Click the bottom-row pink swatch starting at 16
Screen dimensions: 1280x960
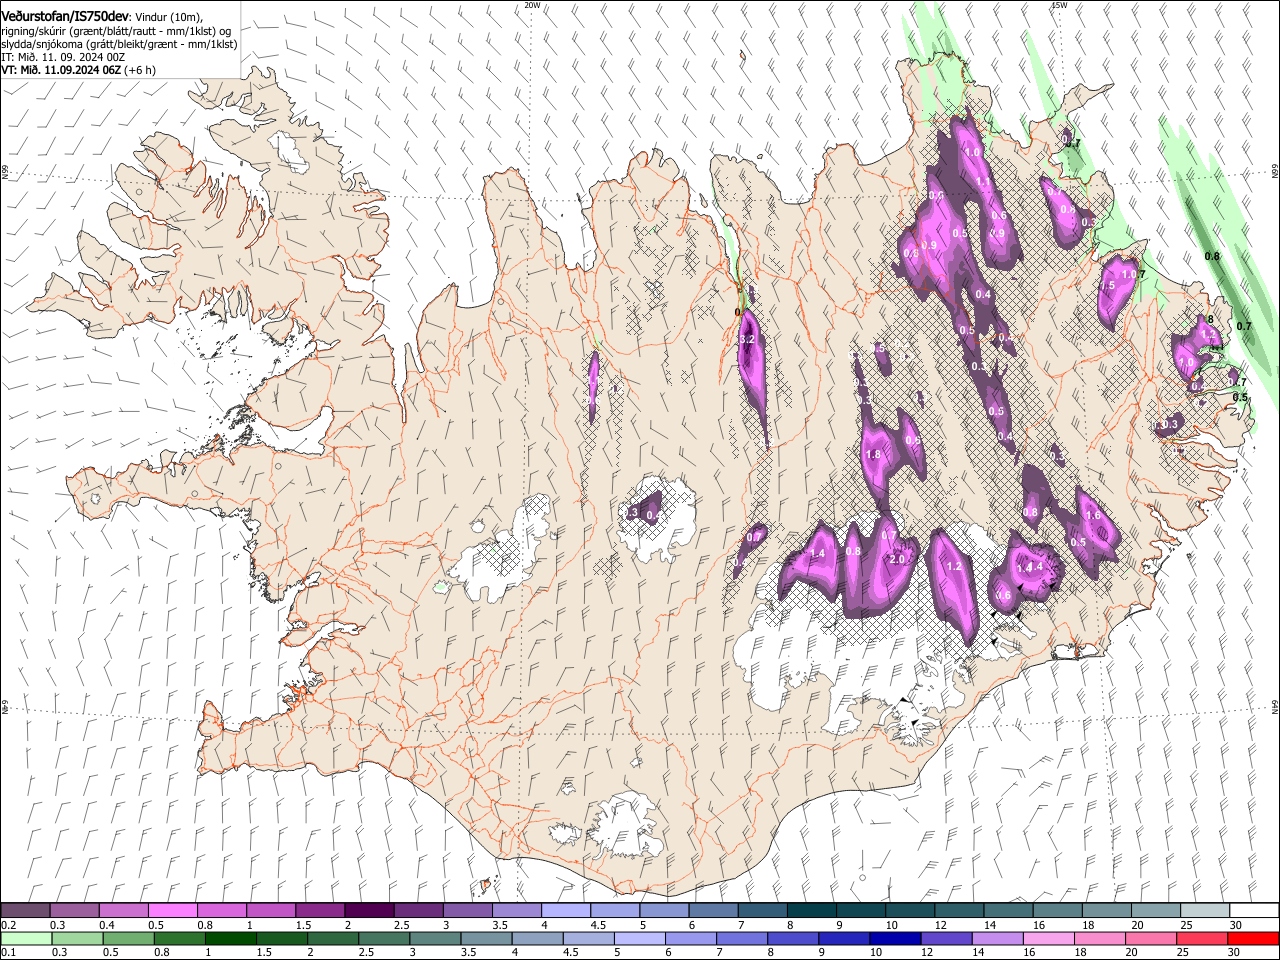point(1048,938)
